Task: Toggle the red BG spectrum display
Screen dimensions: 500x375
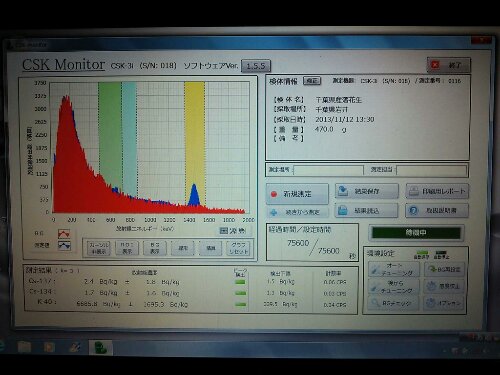Action: (x=64, y=233)
